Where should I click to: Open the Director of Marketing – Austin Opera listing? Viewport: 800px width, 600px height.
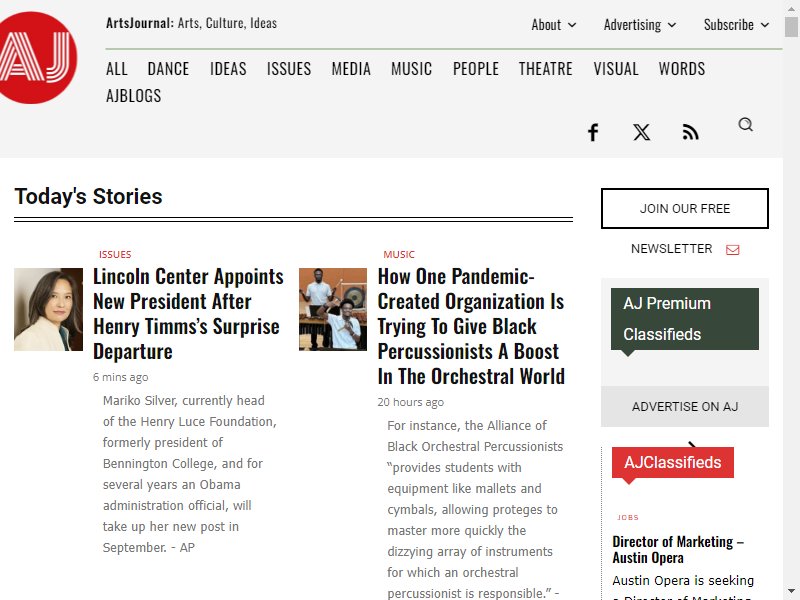tap(678, 549)
